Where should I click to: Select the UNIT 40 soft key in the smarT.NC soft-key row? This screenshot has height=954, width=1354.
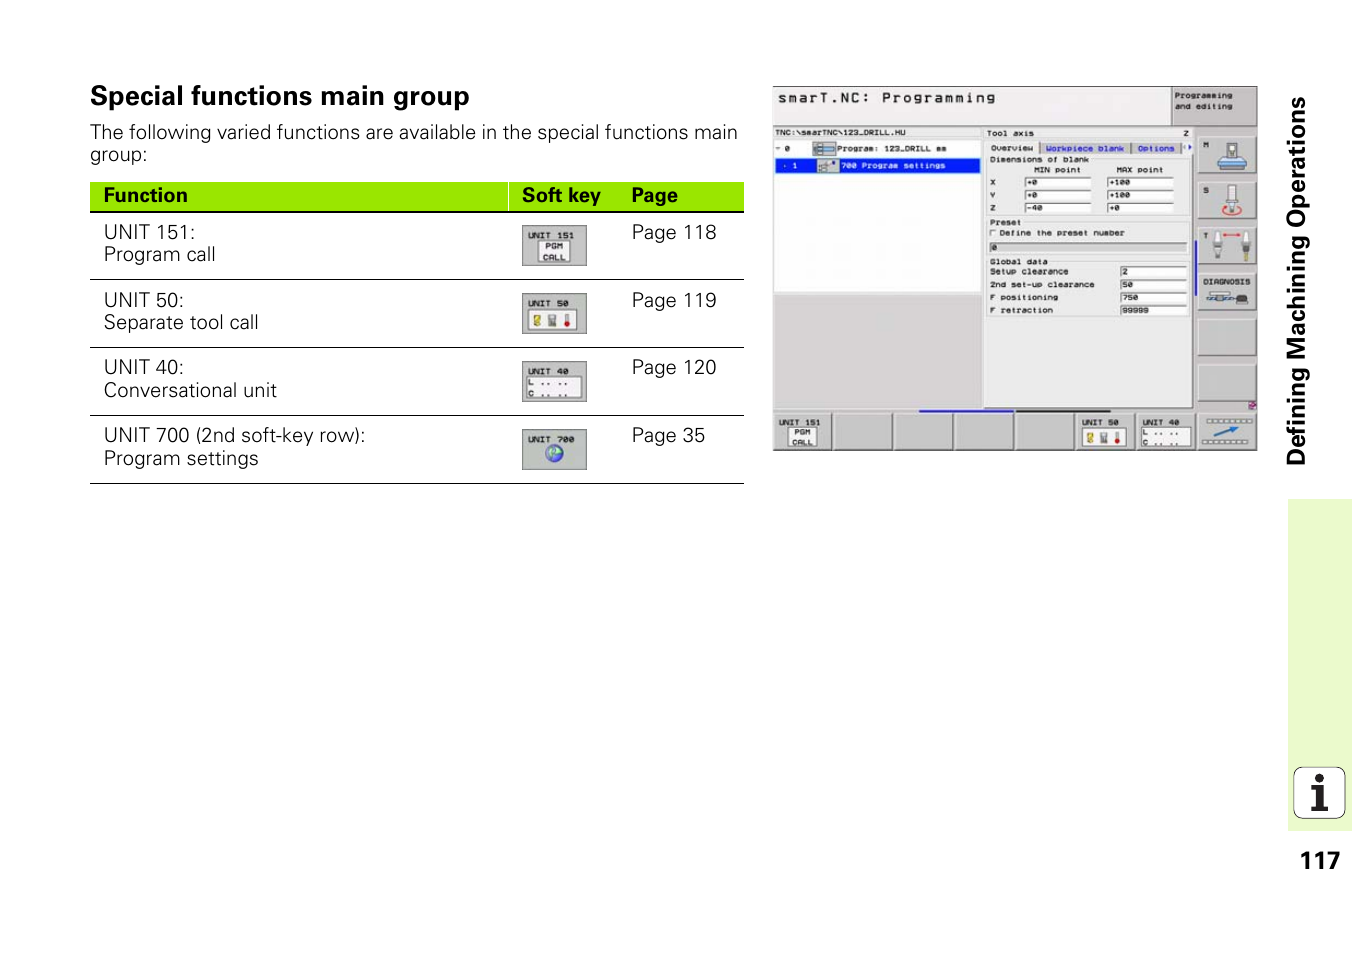pyautogui.click(x=1165, y=432)
